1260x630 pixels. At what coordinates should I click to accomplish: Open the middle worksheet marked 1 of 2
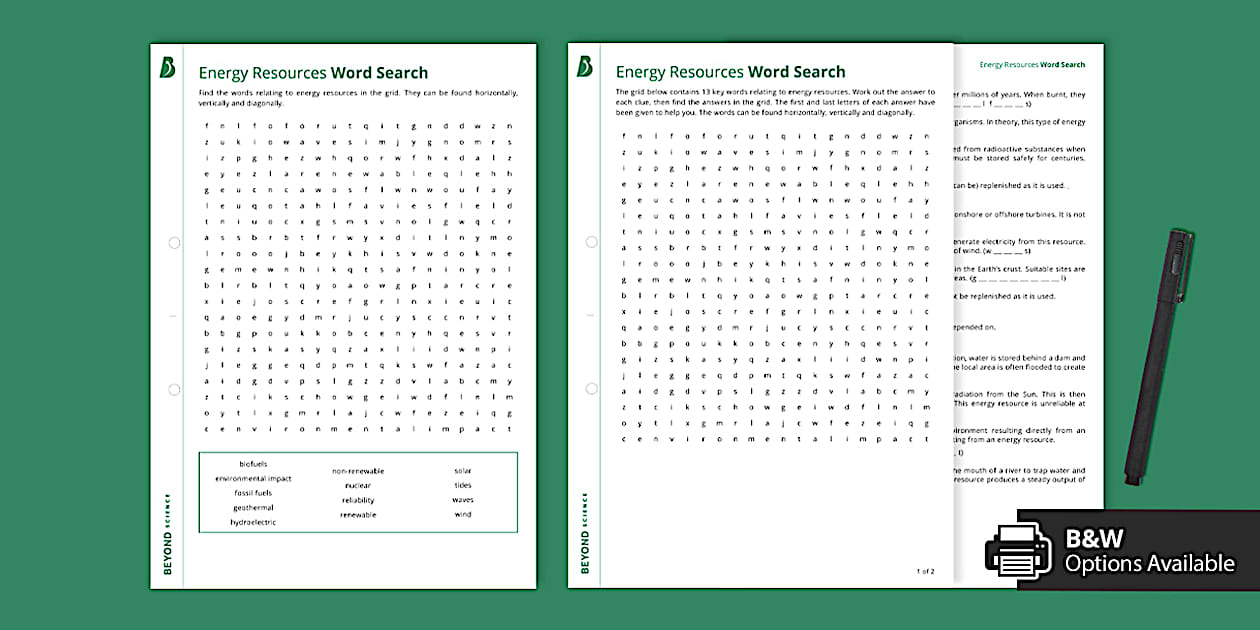[760, 316]
